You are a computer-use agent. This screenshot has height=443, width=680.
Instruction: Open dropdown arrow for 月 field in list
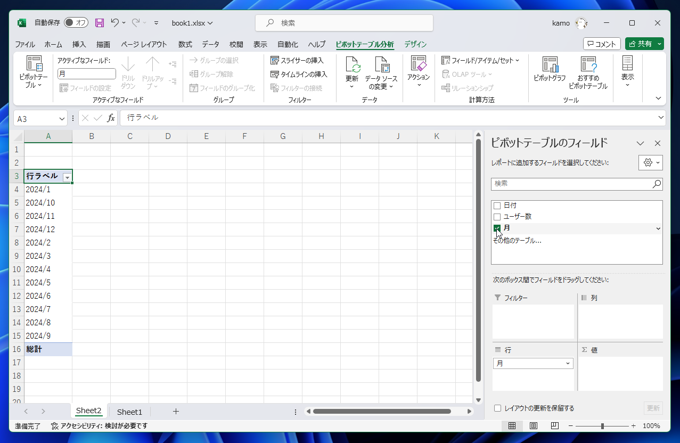click(x=658, y=228)
